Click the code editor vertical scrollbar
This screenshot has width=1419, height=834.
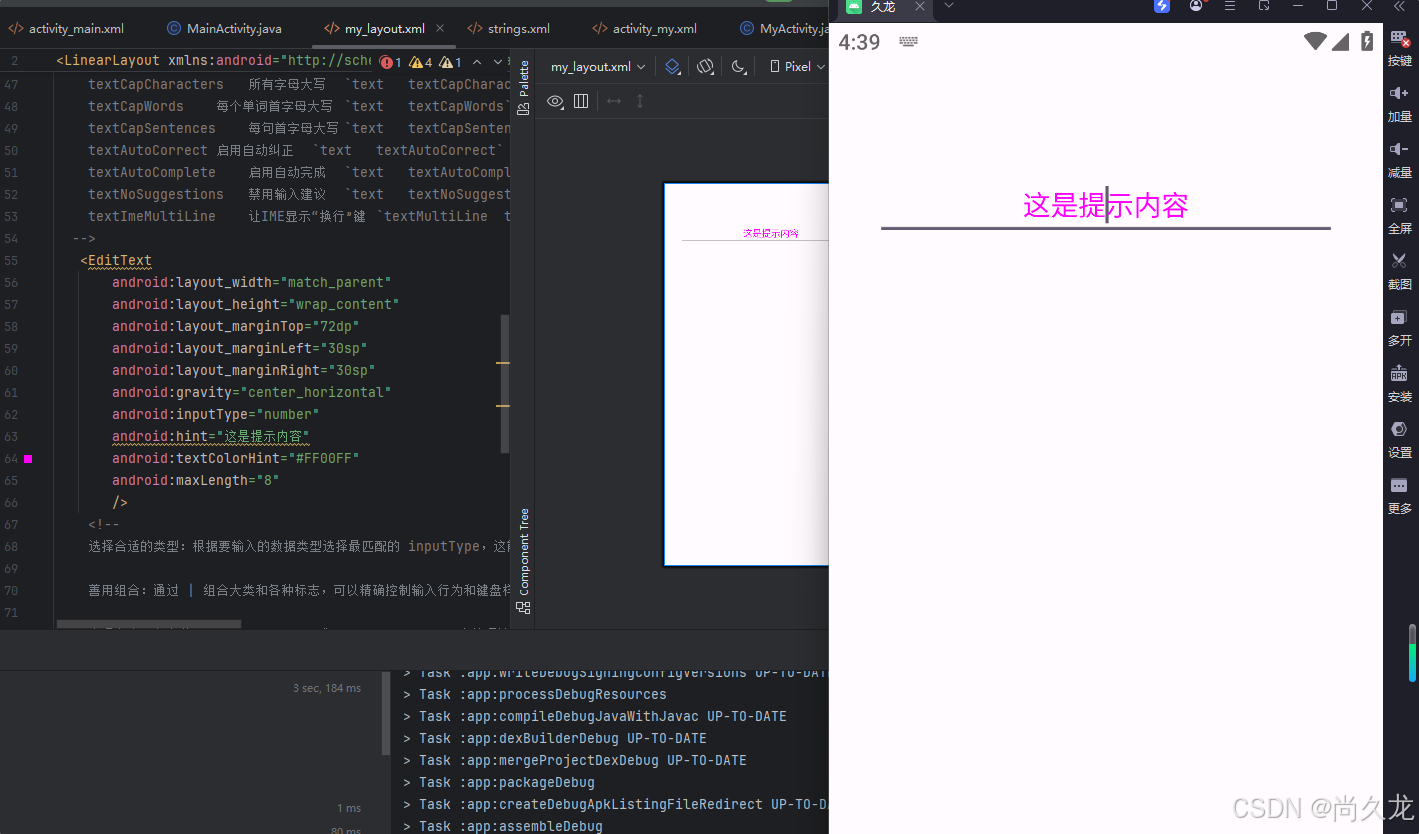pos(505,384)
